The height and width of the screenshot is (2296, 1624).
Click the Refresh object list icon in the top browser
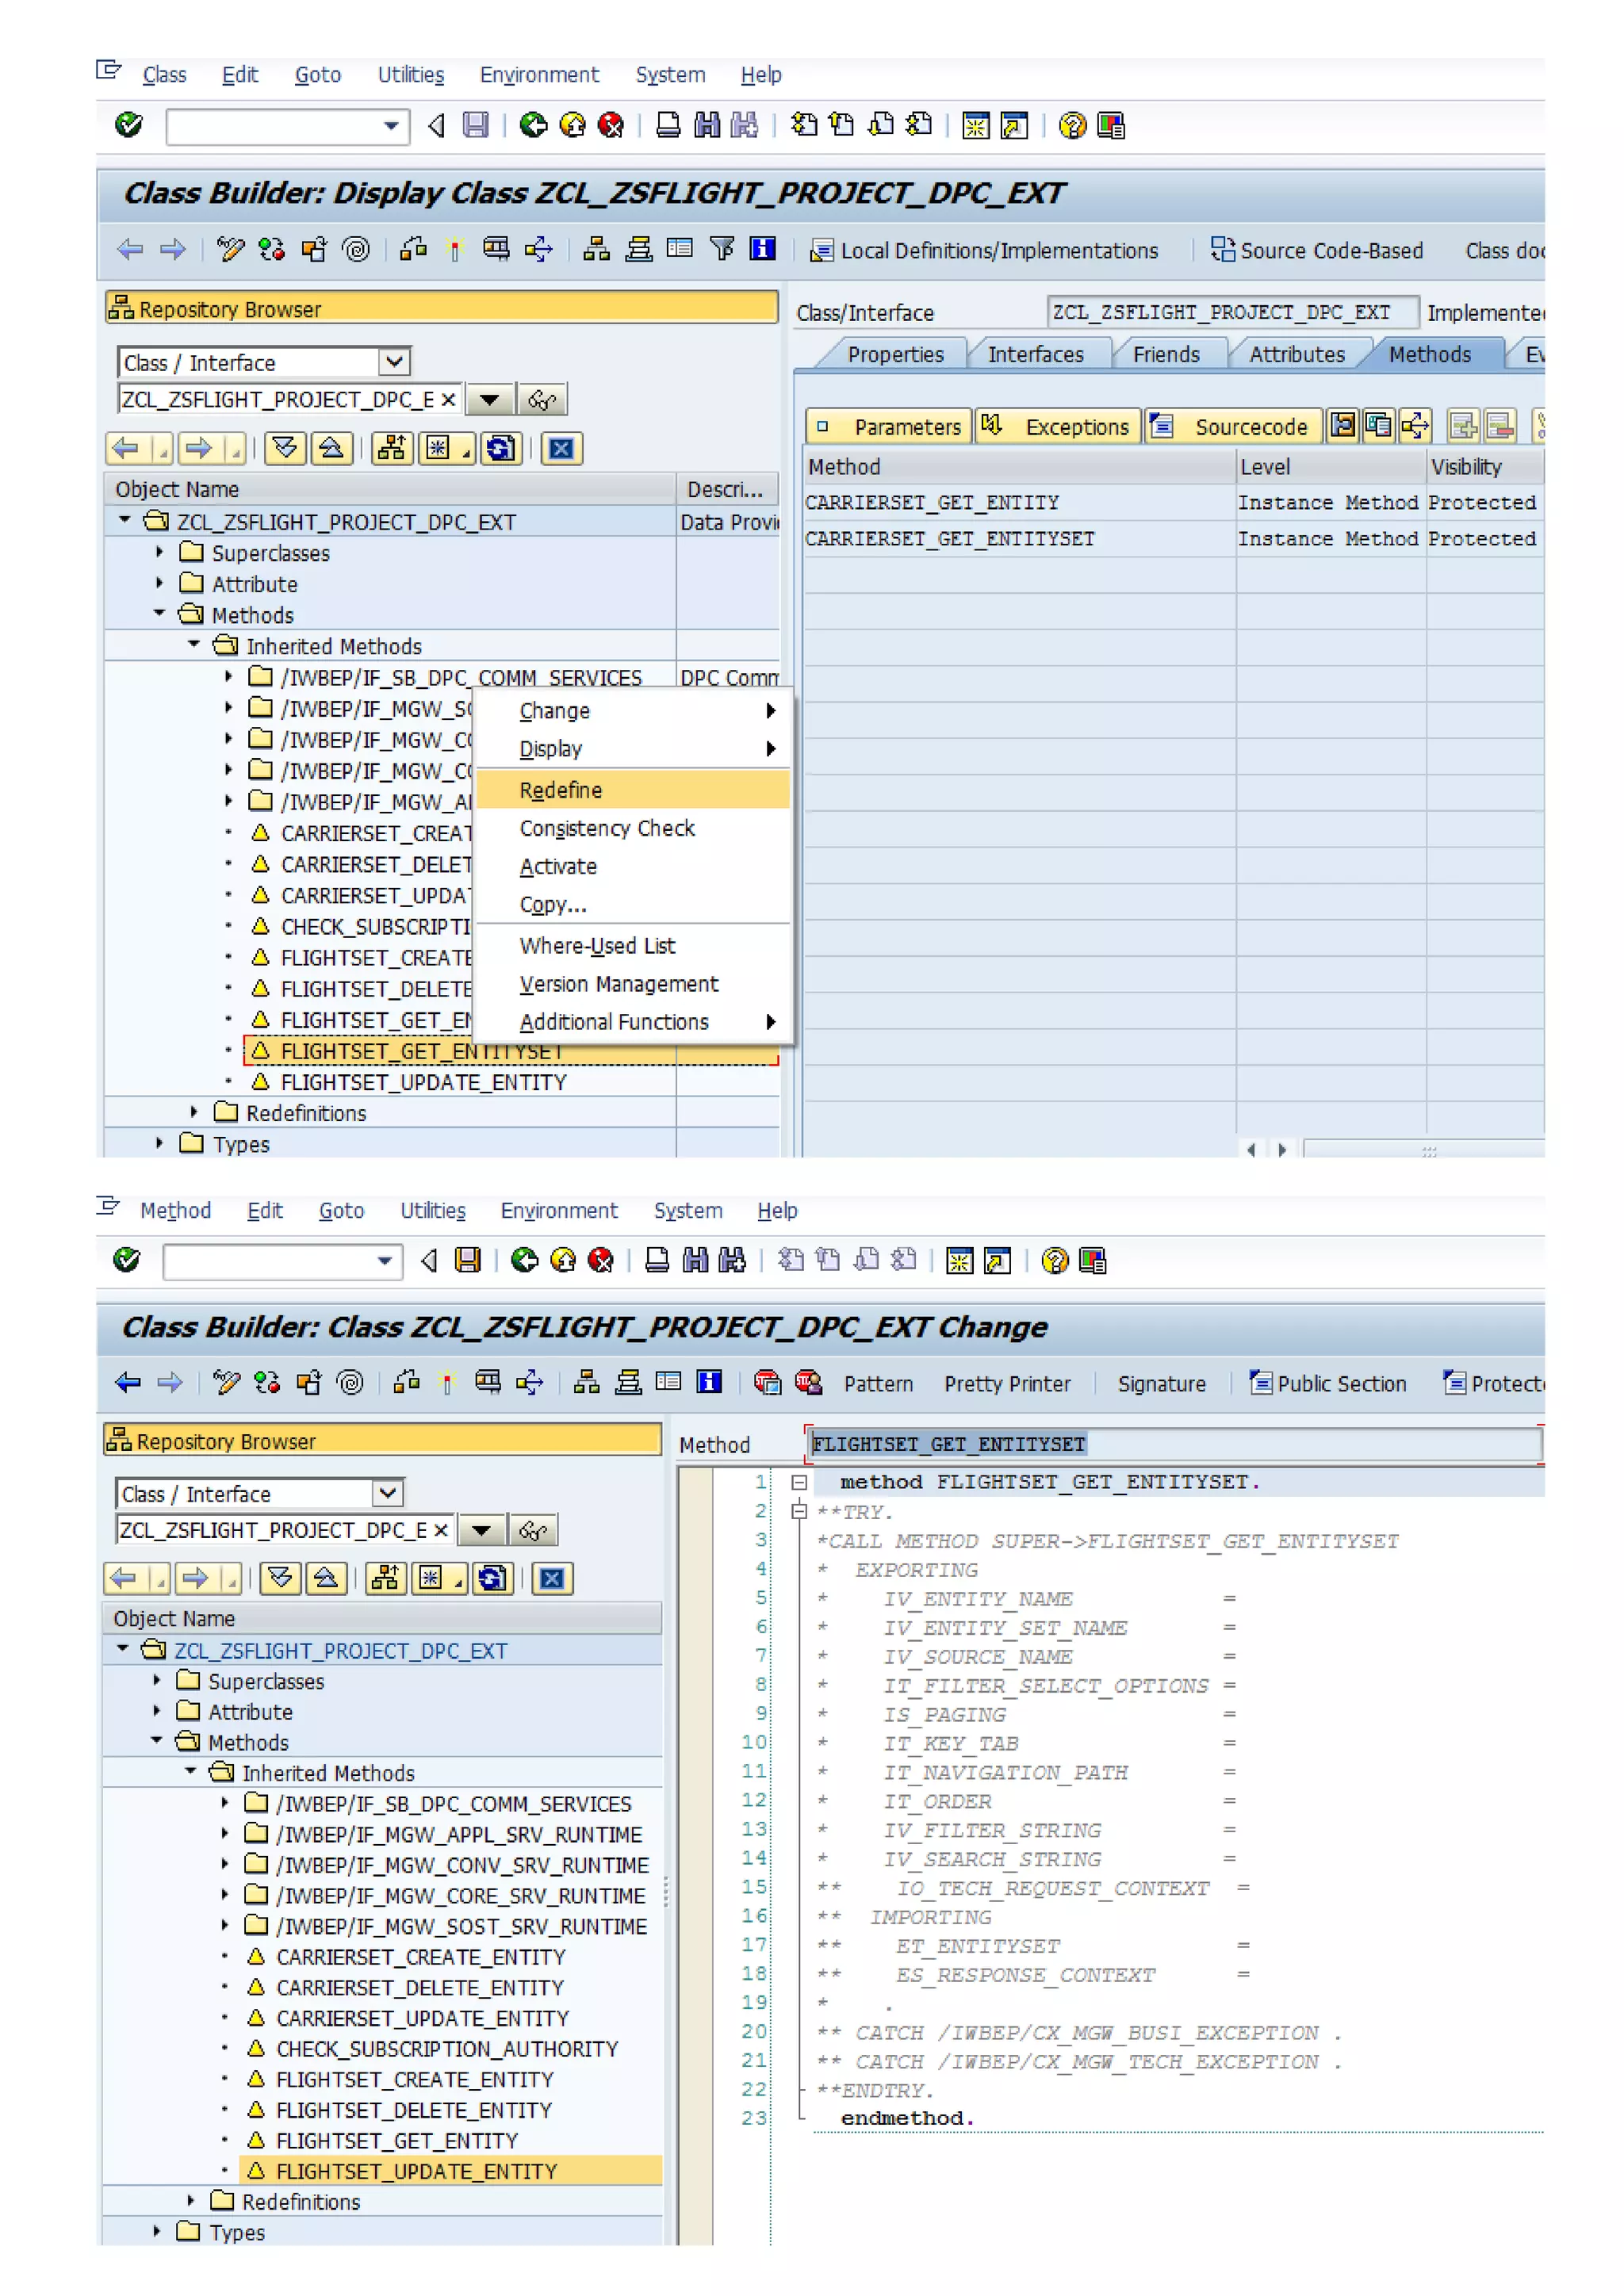[500, 448]
